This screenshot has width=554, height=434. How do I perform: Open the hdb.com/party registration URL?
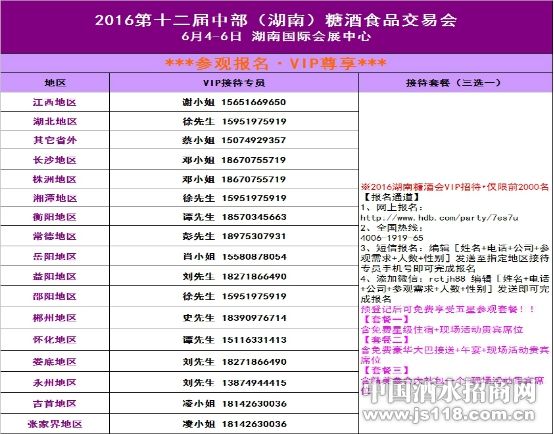[x=439, y=218]
